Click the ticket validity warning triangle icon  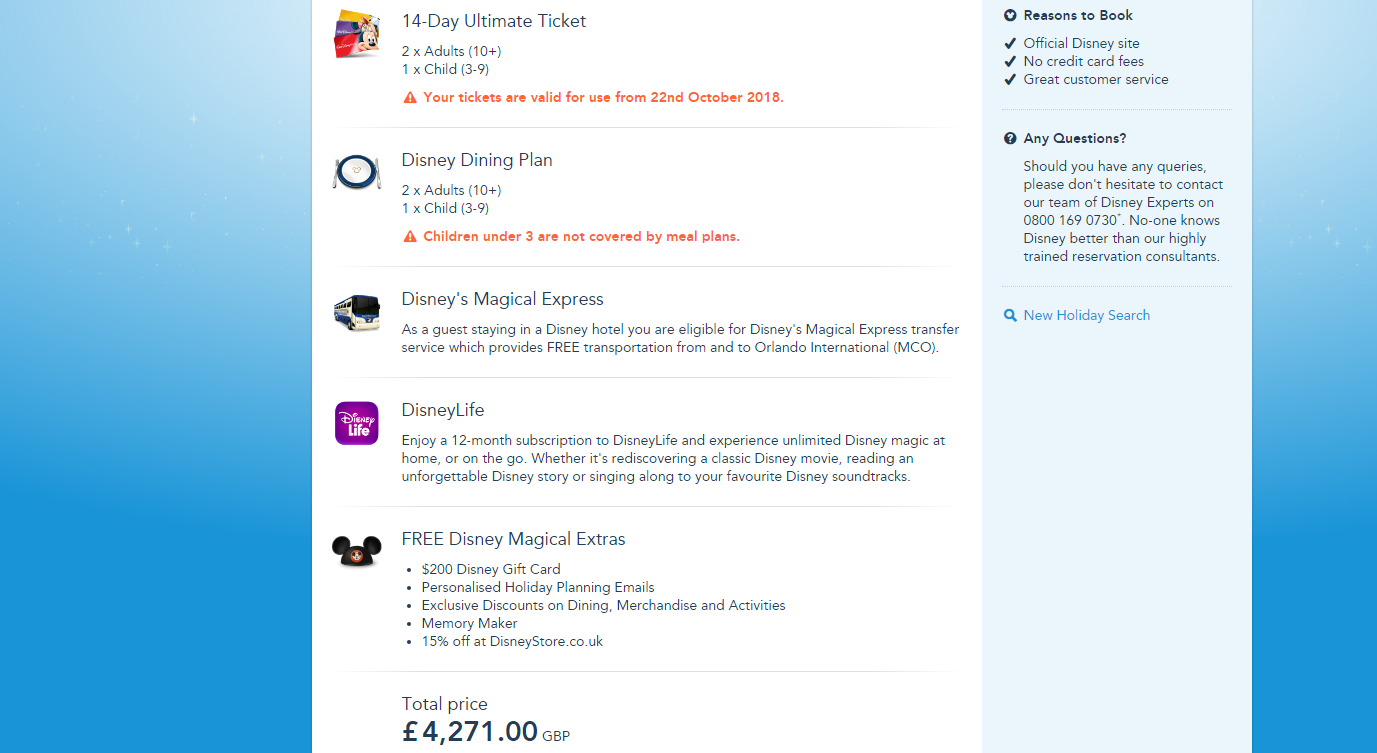point(410,98)
